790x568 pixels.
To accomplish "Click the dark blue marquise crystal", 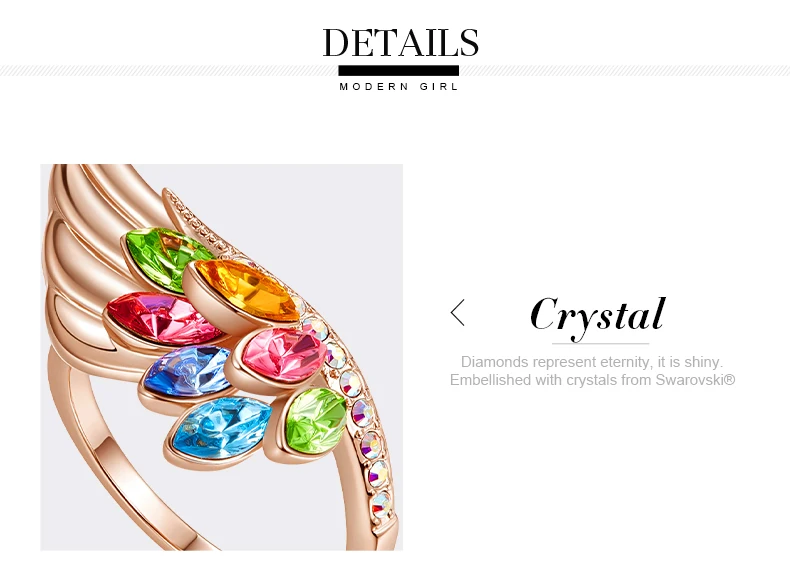I will 187,370.
